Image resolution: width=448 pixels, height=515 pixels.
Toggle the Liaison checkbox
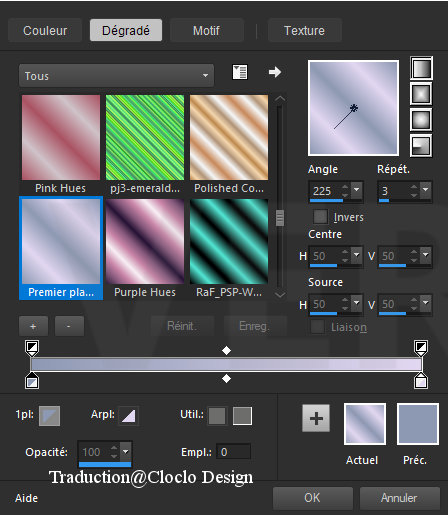(317, 327)
